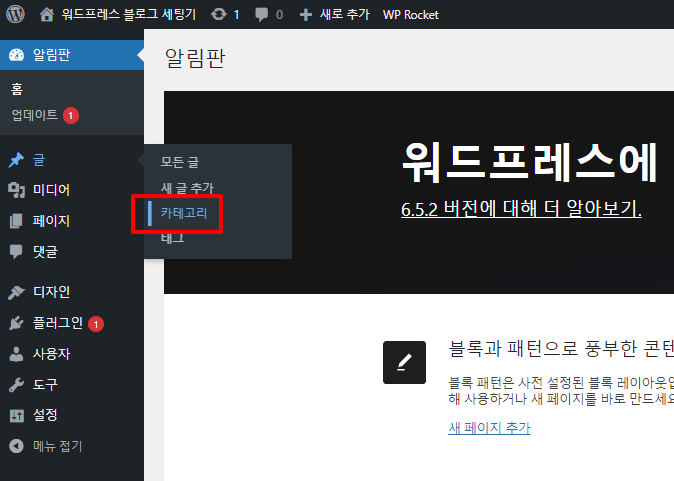
Task: Select 카테고리 in flyout menu
Action: click(x=184, y=213)
